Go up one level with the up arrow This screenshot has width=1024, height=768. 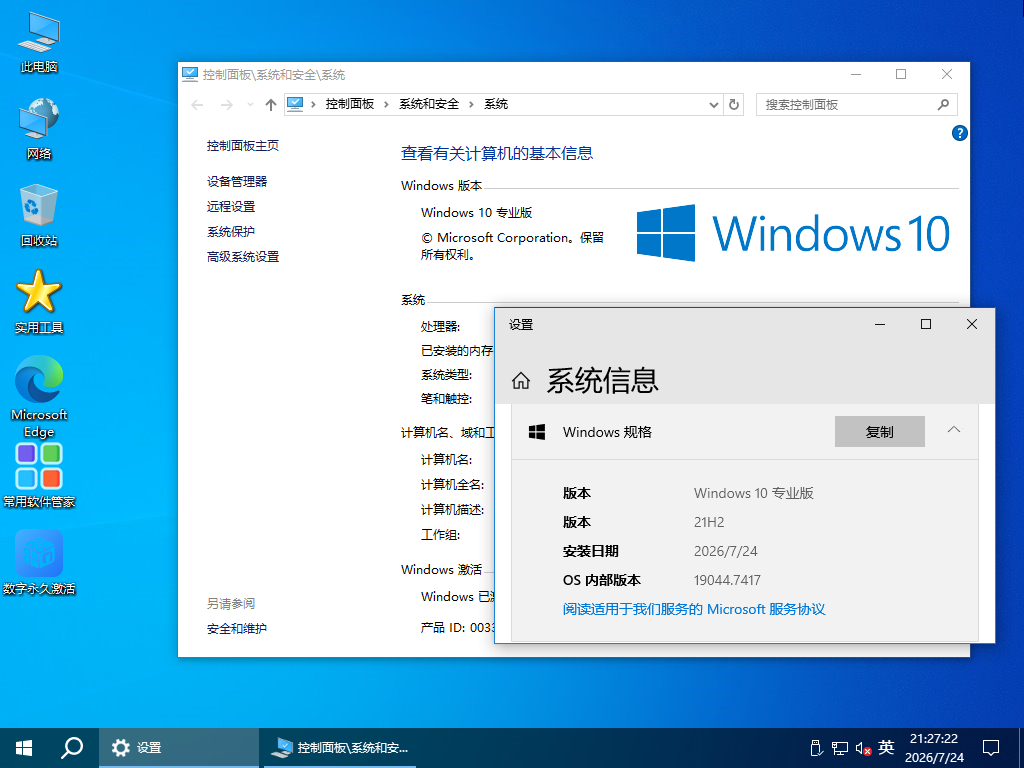pos(270,104)
